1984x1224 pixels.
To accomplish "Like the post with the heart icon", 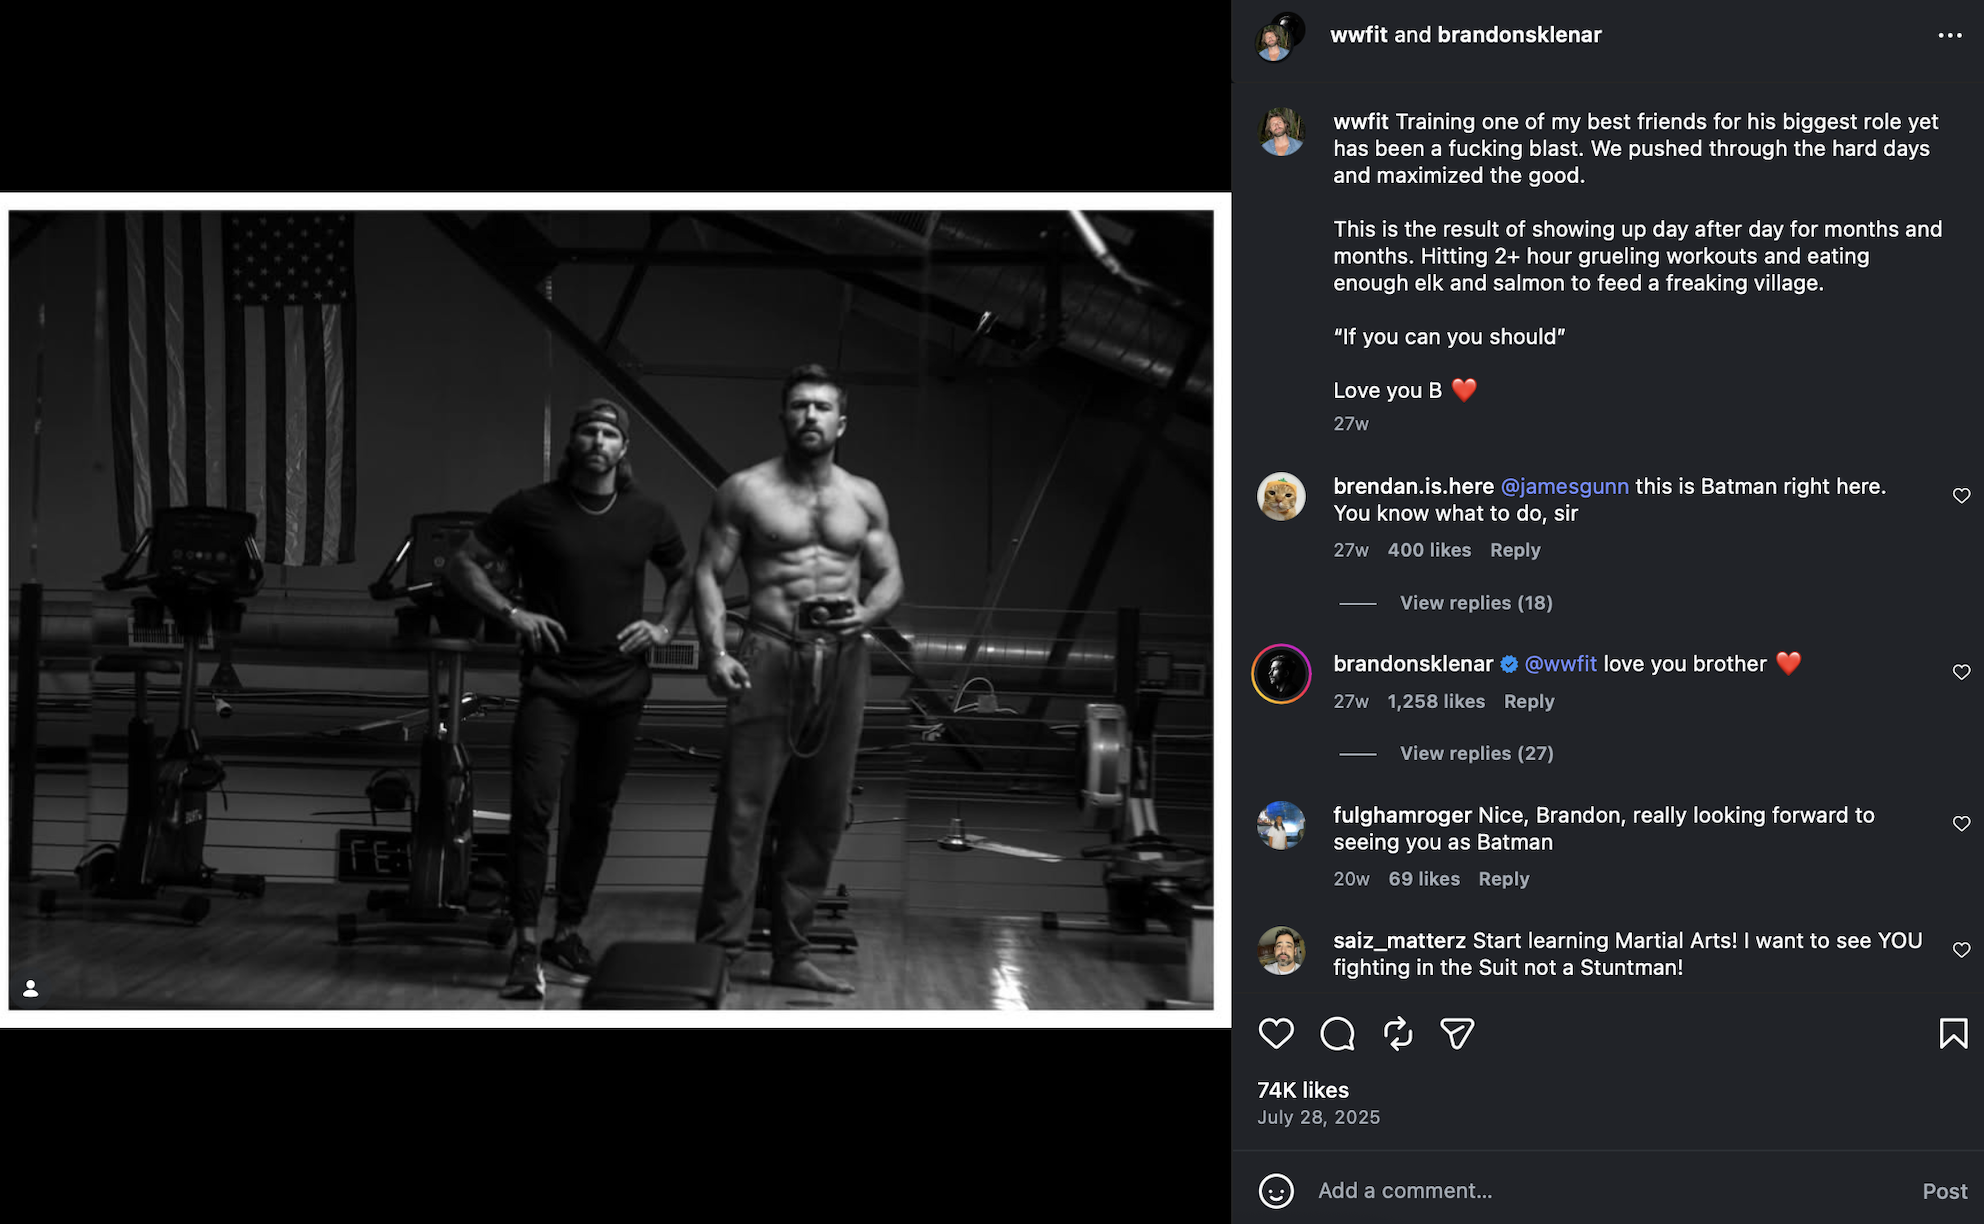I will (x=1276, y=1033).
